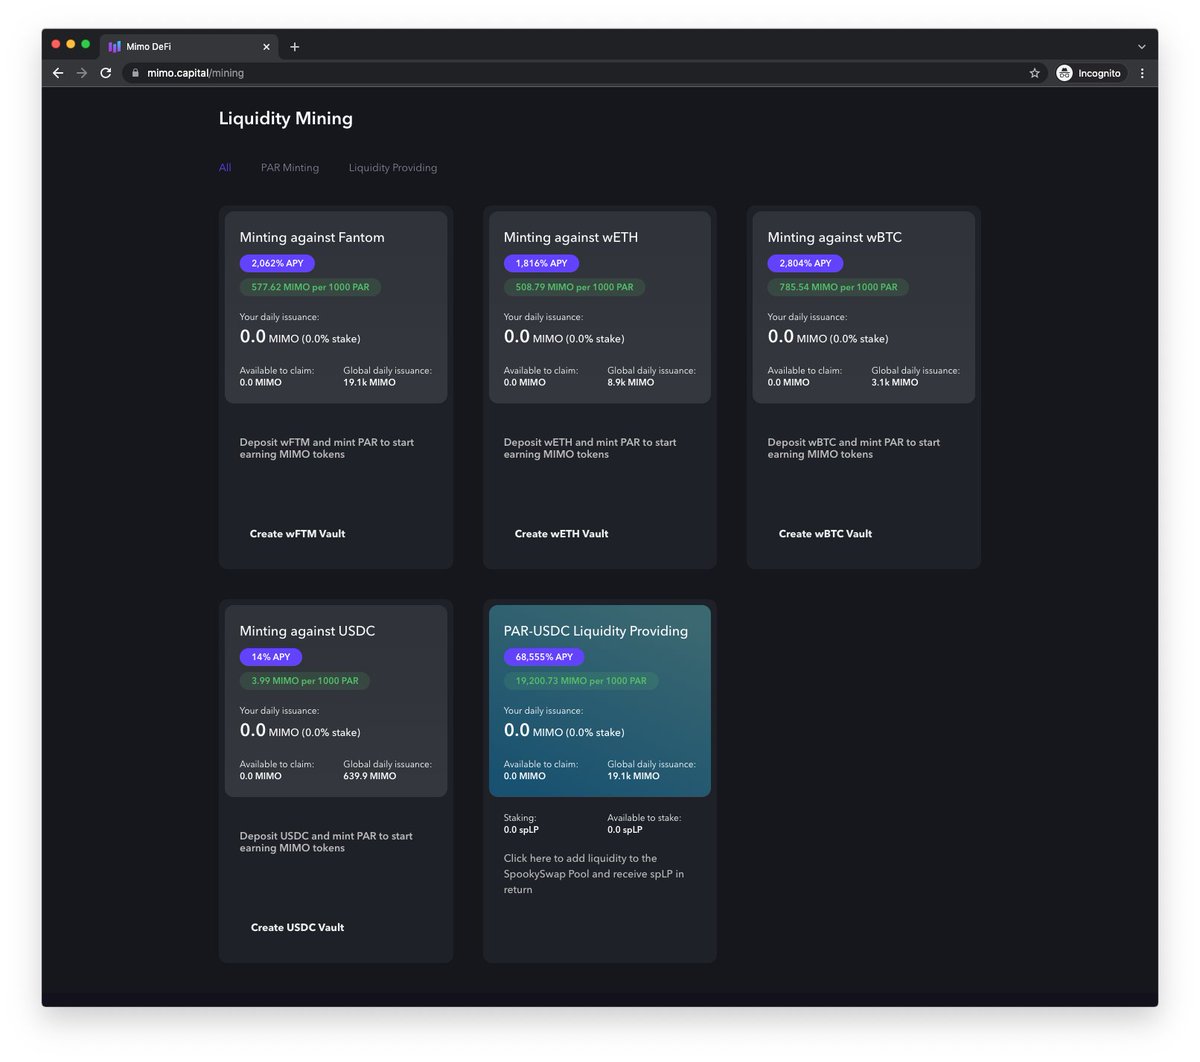Click Create wETH Vault
Screen dimensions: 1200x1062
point(561,534)
